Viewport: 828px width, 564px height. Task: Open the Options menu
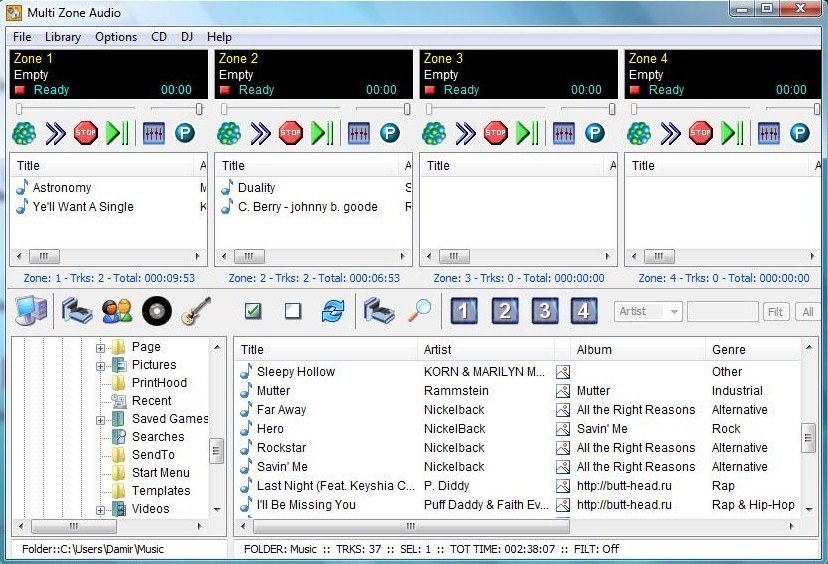116,37
